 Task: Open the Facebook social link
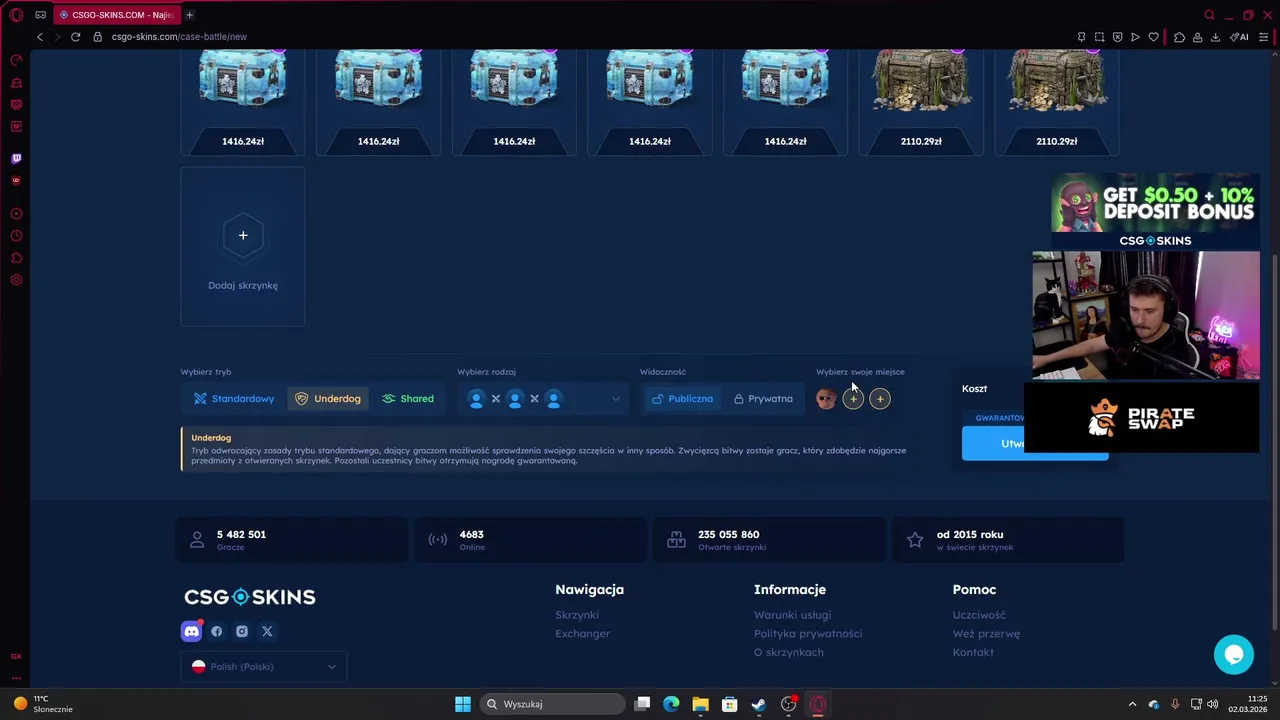[217, 632]
